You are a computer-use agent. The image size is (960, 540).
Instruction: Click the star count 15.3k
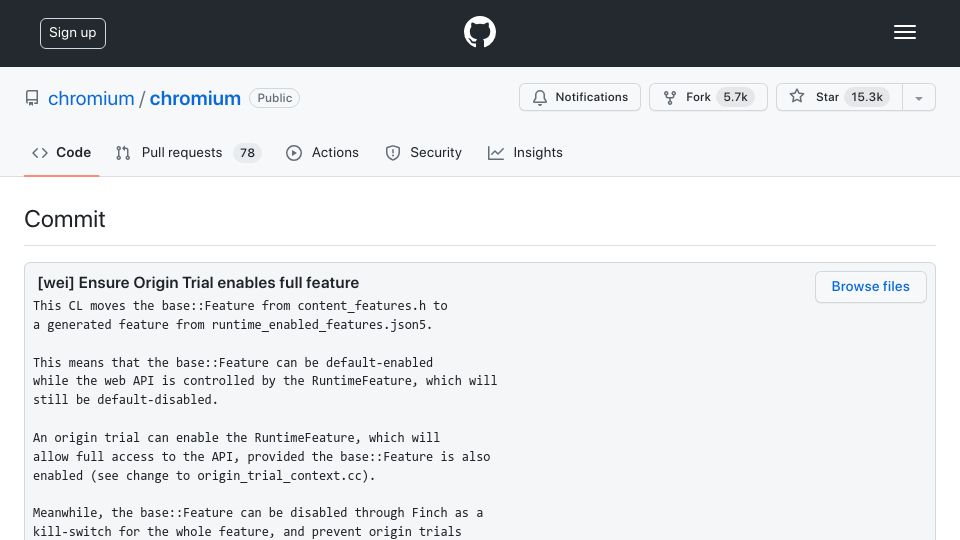[x=866, y=97]
